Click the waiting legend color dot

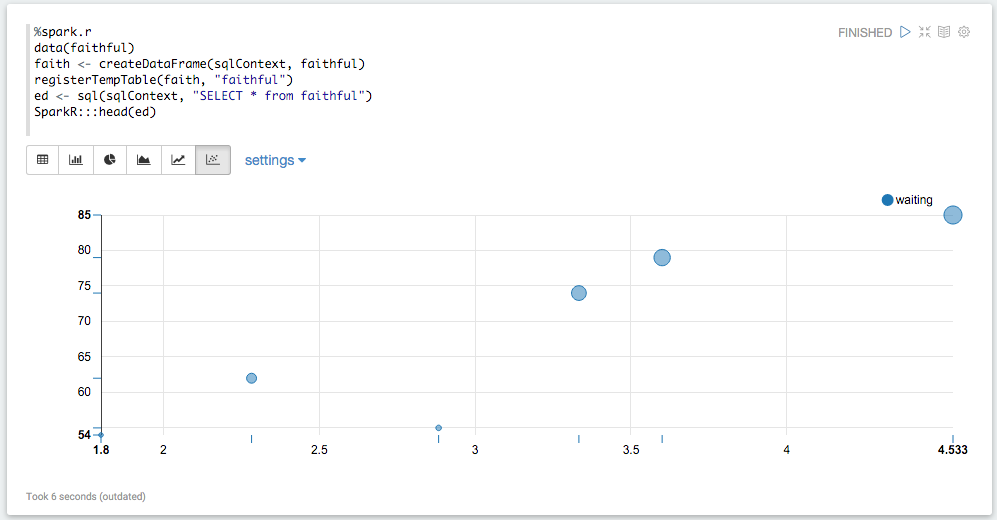coord(887,200)
